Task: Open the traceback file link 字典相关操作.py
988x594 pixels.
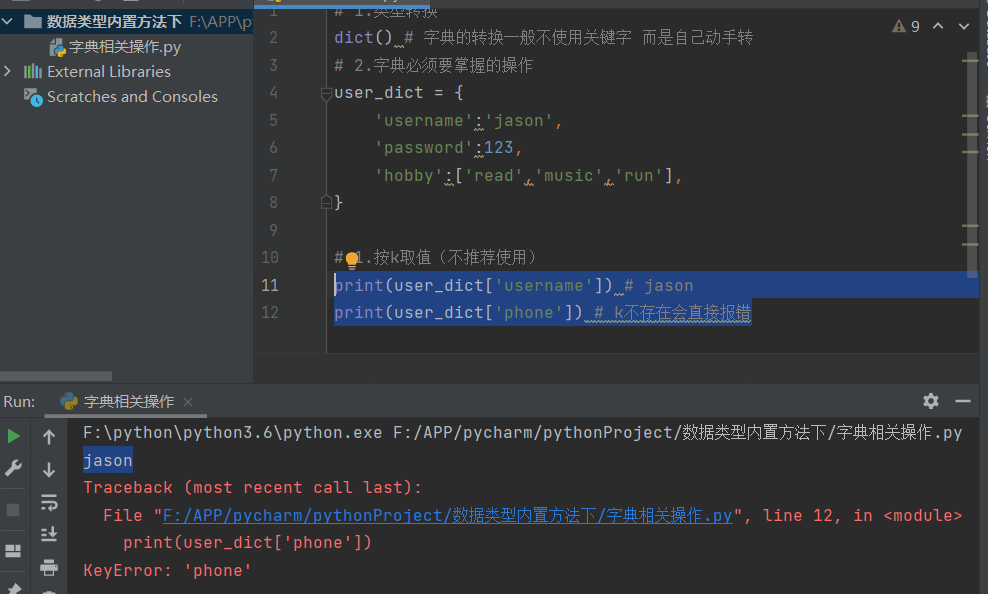Action: 447,516
